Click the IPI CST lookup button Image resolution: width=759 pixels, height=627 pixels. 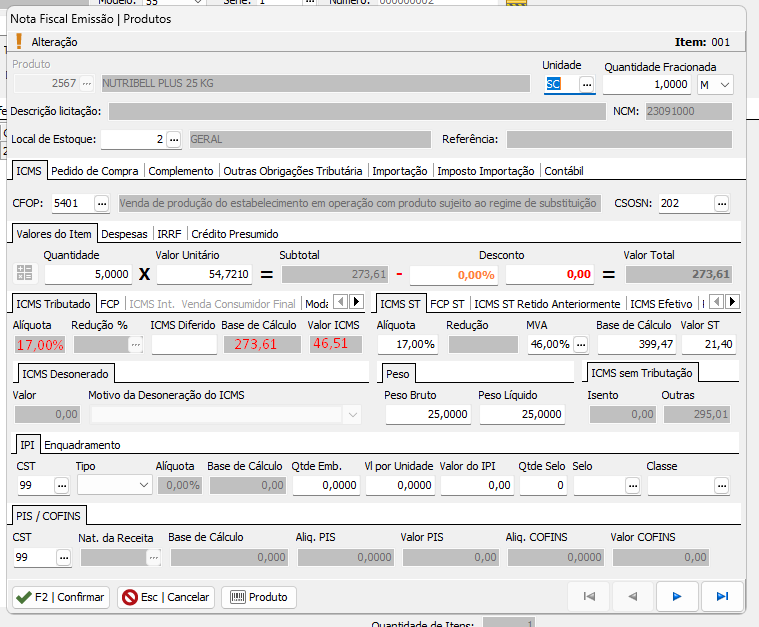pos(61,485)
